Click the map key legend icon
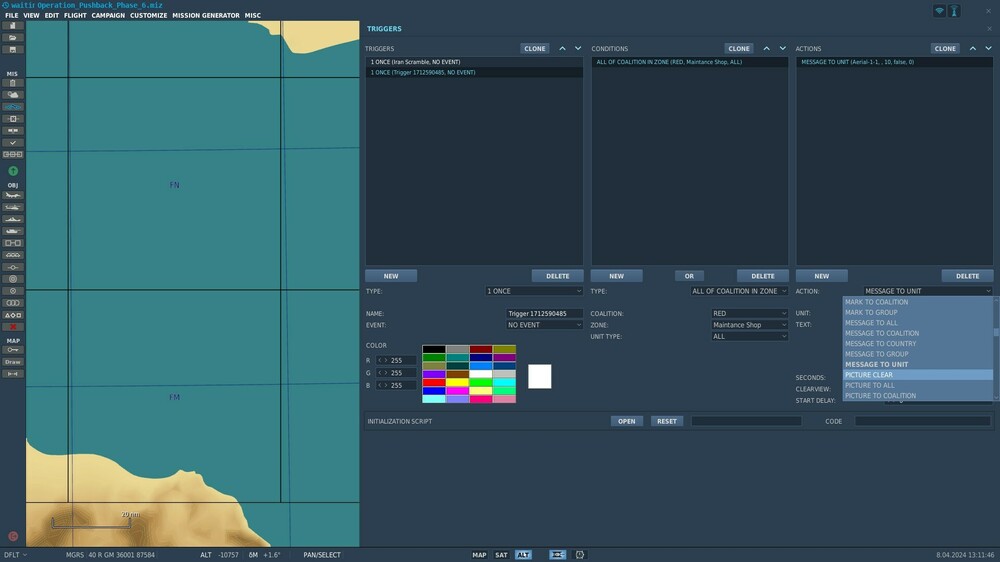Image resolution: width=1000 pixels, height=562 pixels. pyautogui.click(x=13, y=350)
